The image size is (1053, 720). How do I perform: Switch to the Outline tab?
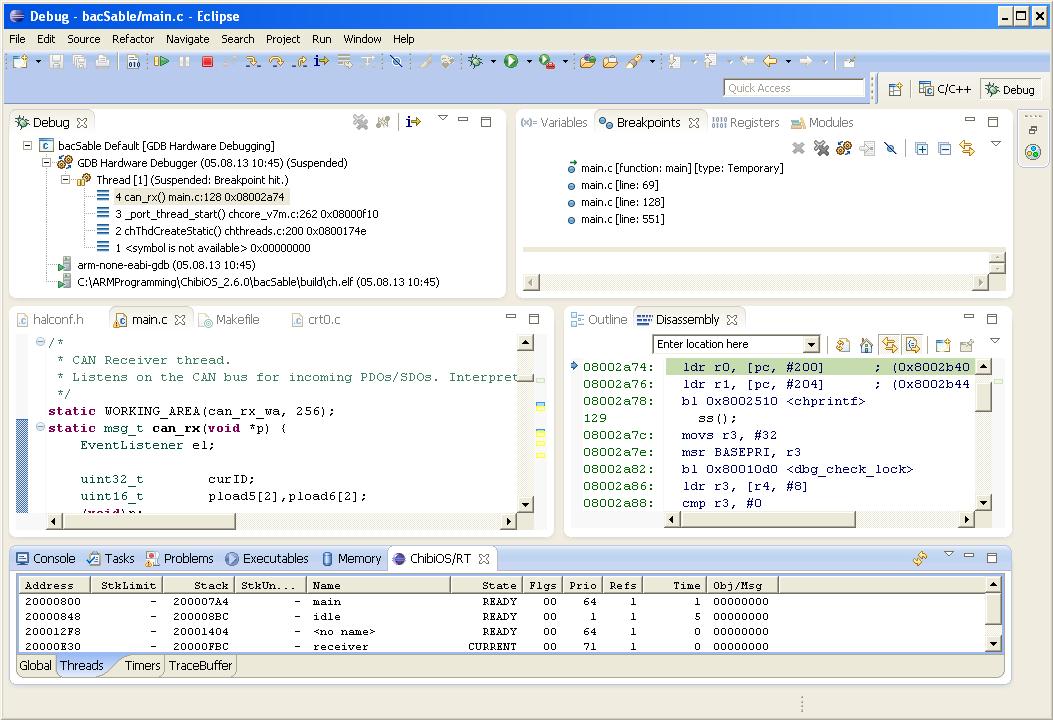599,320
